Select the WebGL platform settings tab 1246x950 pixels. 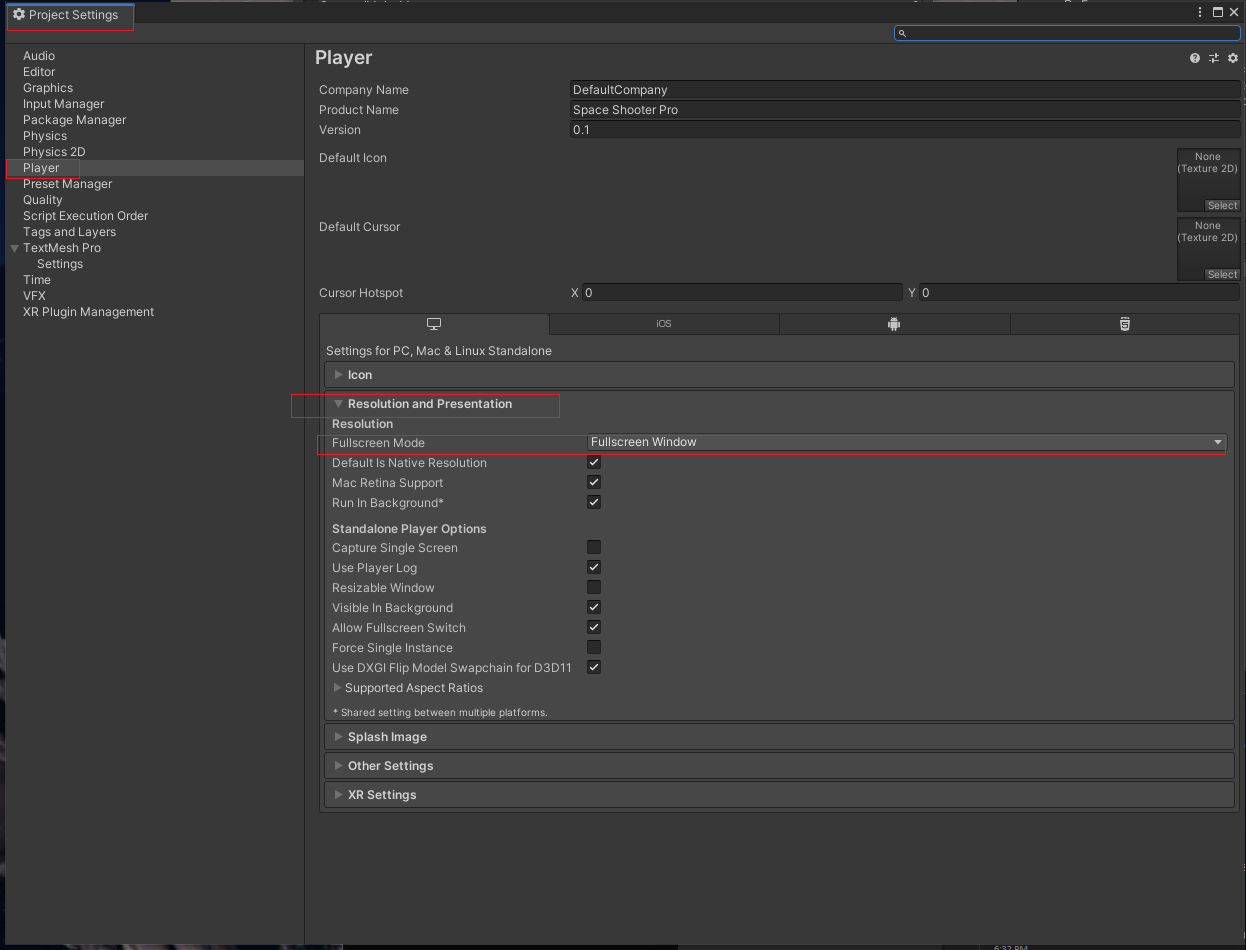click(x=1124, y=324)
